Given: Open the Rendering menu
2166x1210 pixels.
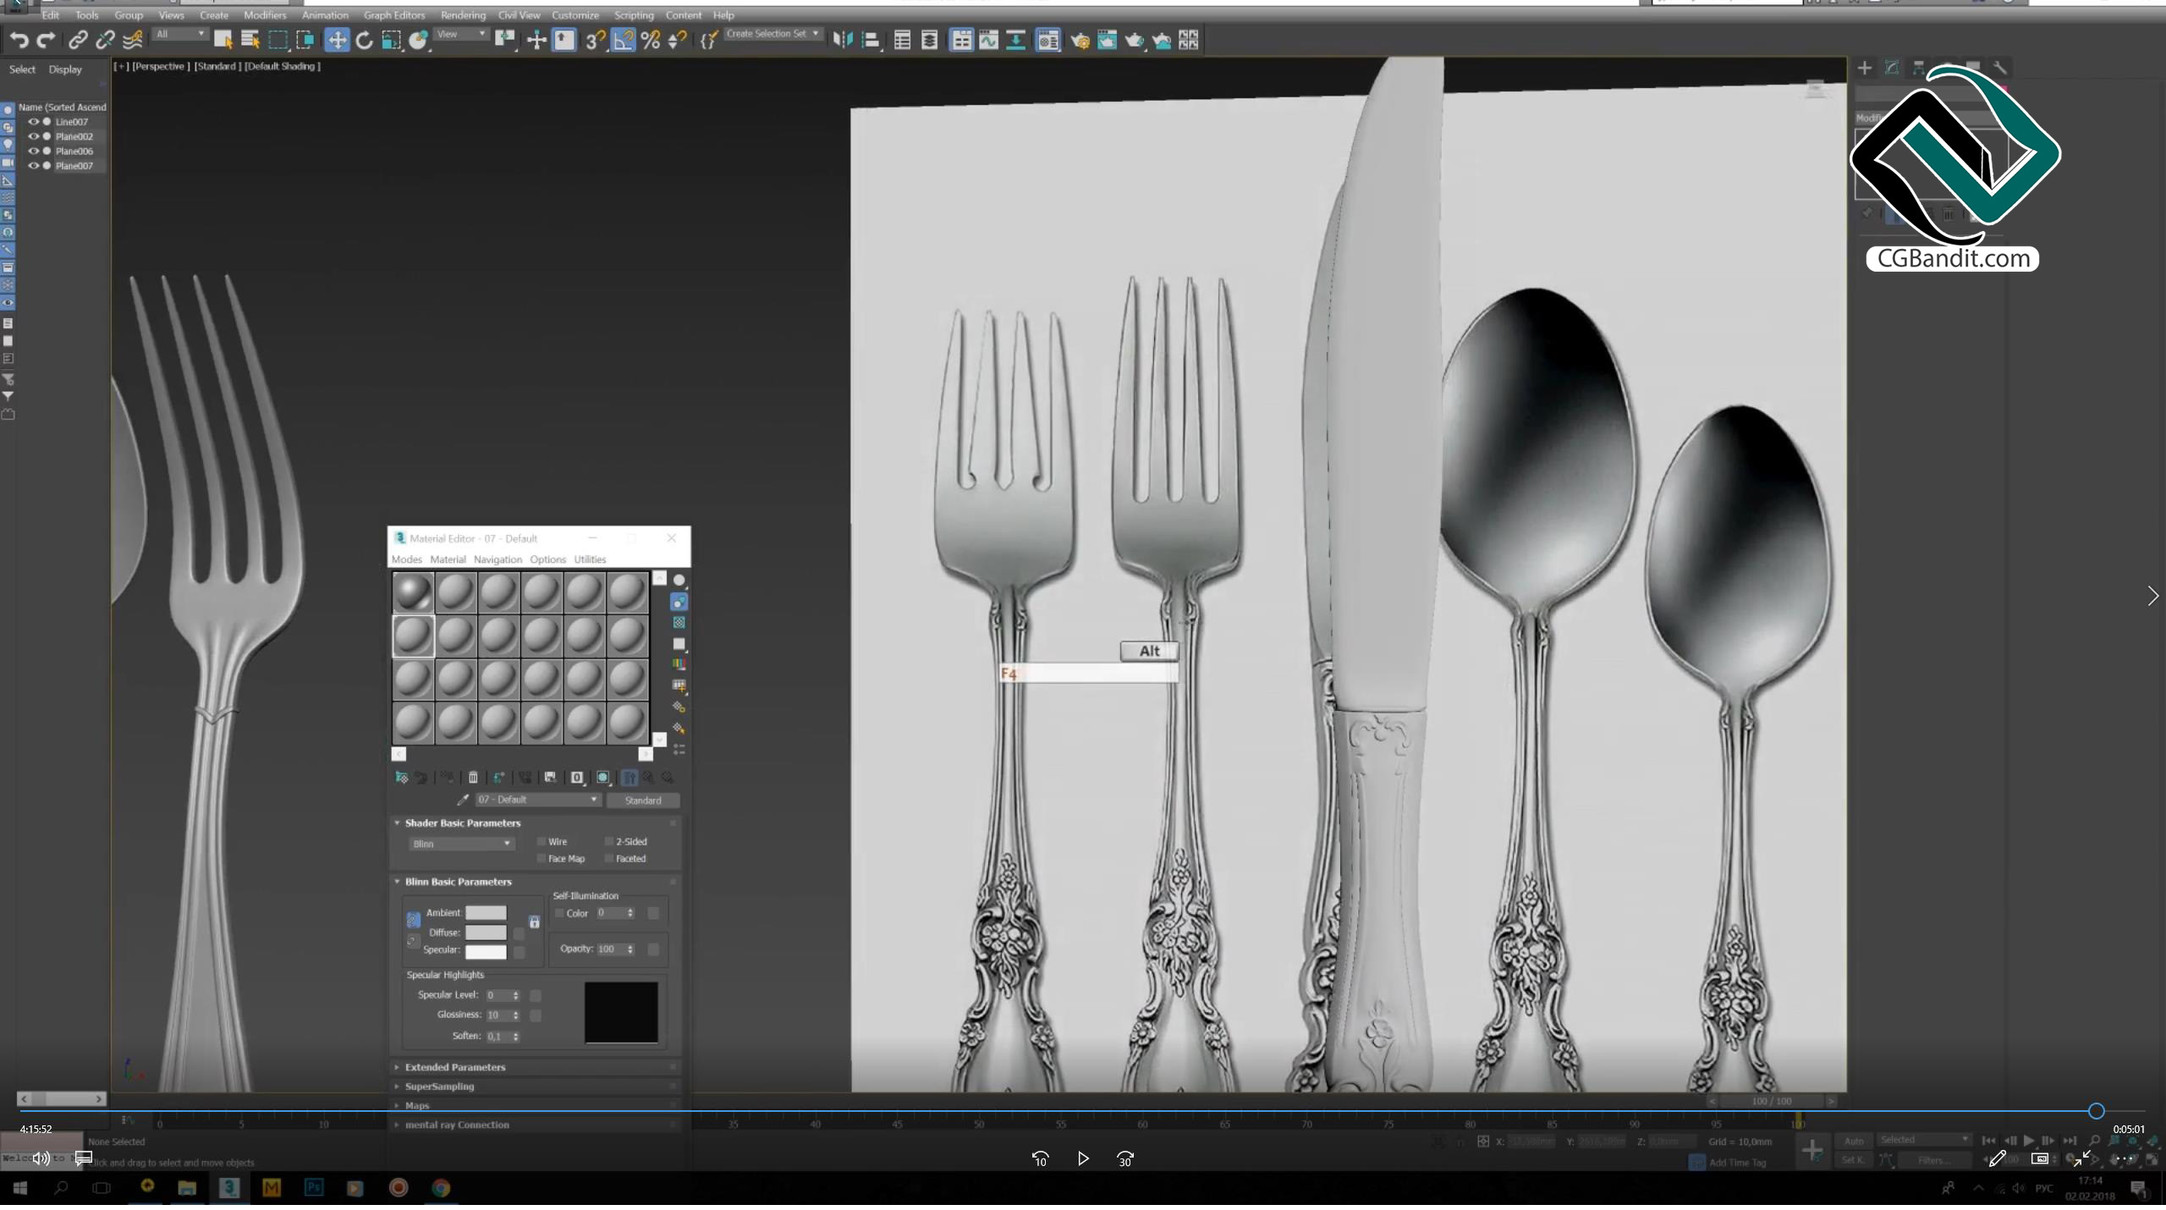Looking at the screenshot, I should (x=463, y=15).
